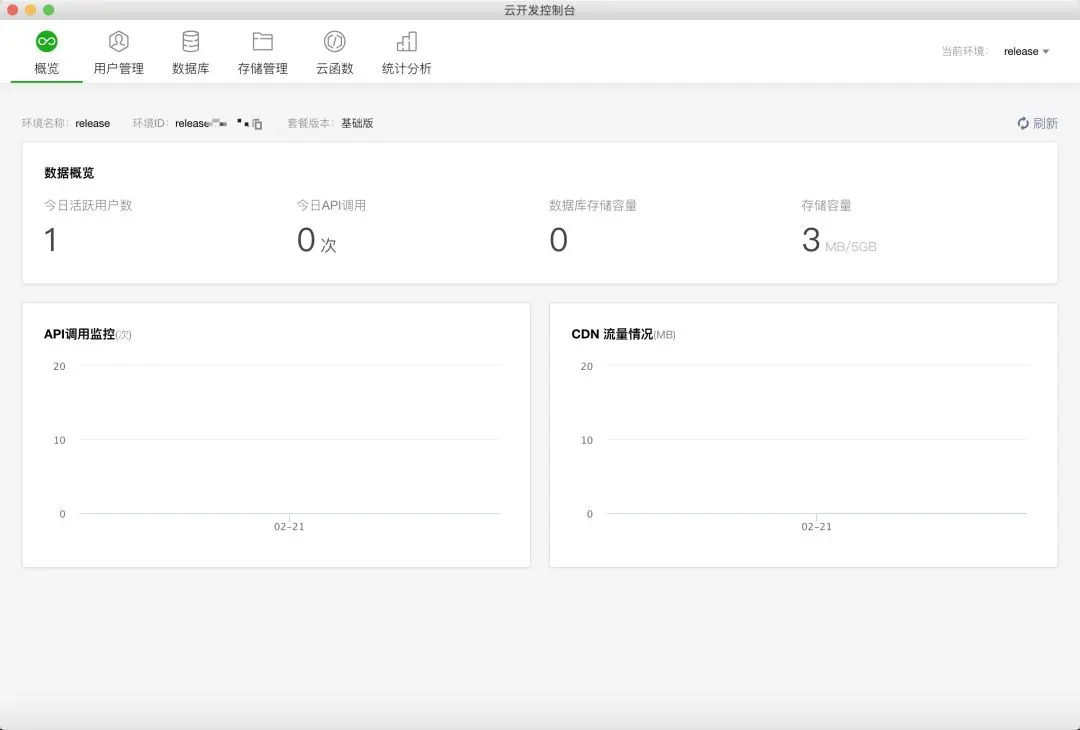Viewport: 1080px width, 730px height.
Task: Click the circular refresh arrow icon
Action: (x=1023, y=123)
